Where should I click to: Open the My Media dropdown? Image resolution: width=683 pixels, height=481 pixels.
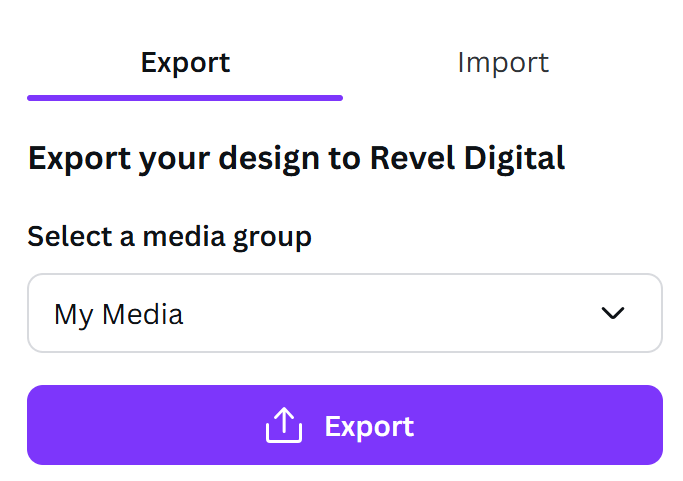(345, 313)
